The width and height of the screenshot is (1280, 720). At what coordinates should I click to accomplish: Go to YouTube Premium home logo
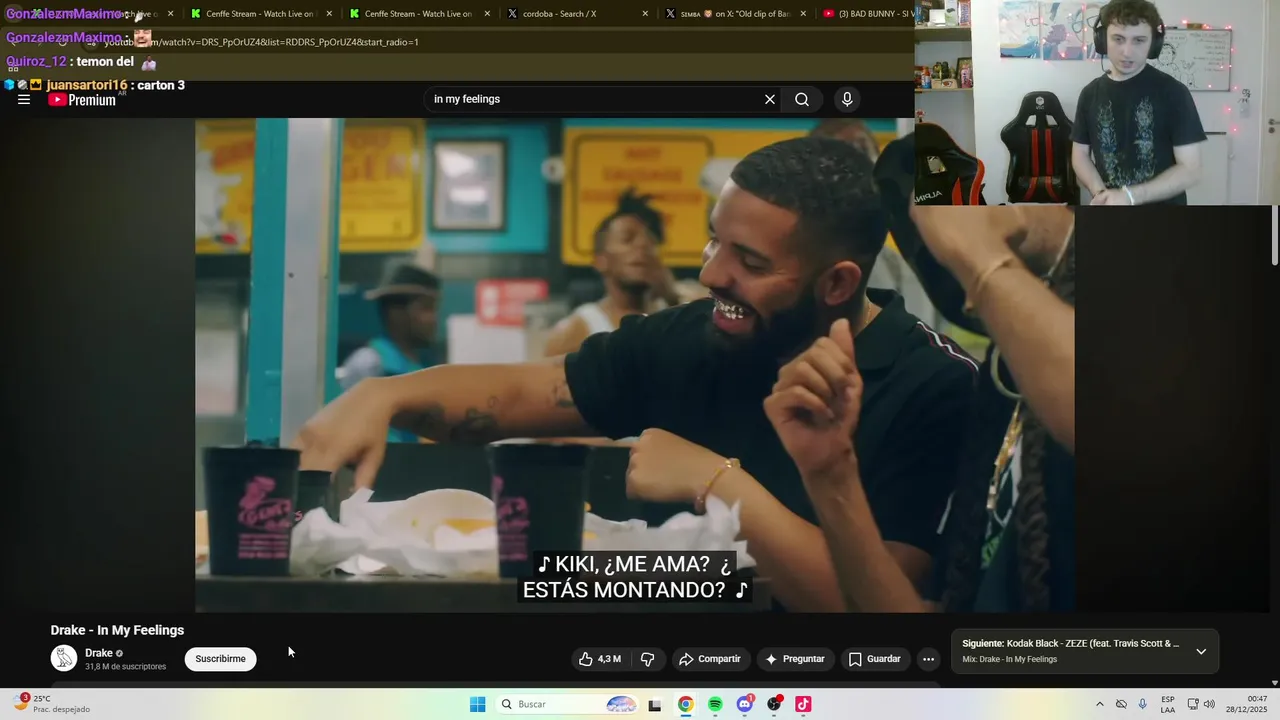click(82, 100)
